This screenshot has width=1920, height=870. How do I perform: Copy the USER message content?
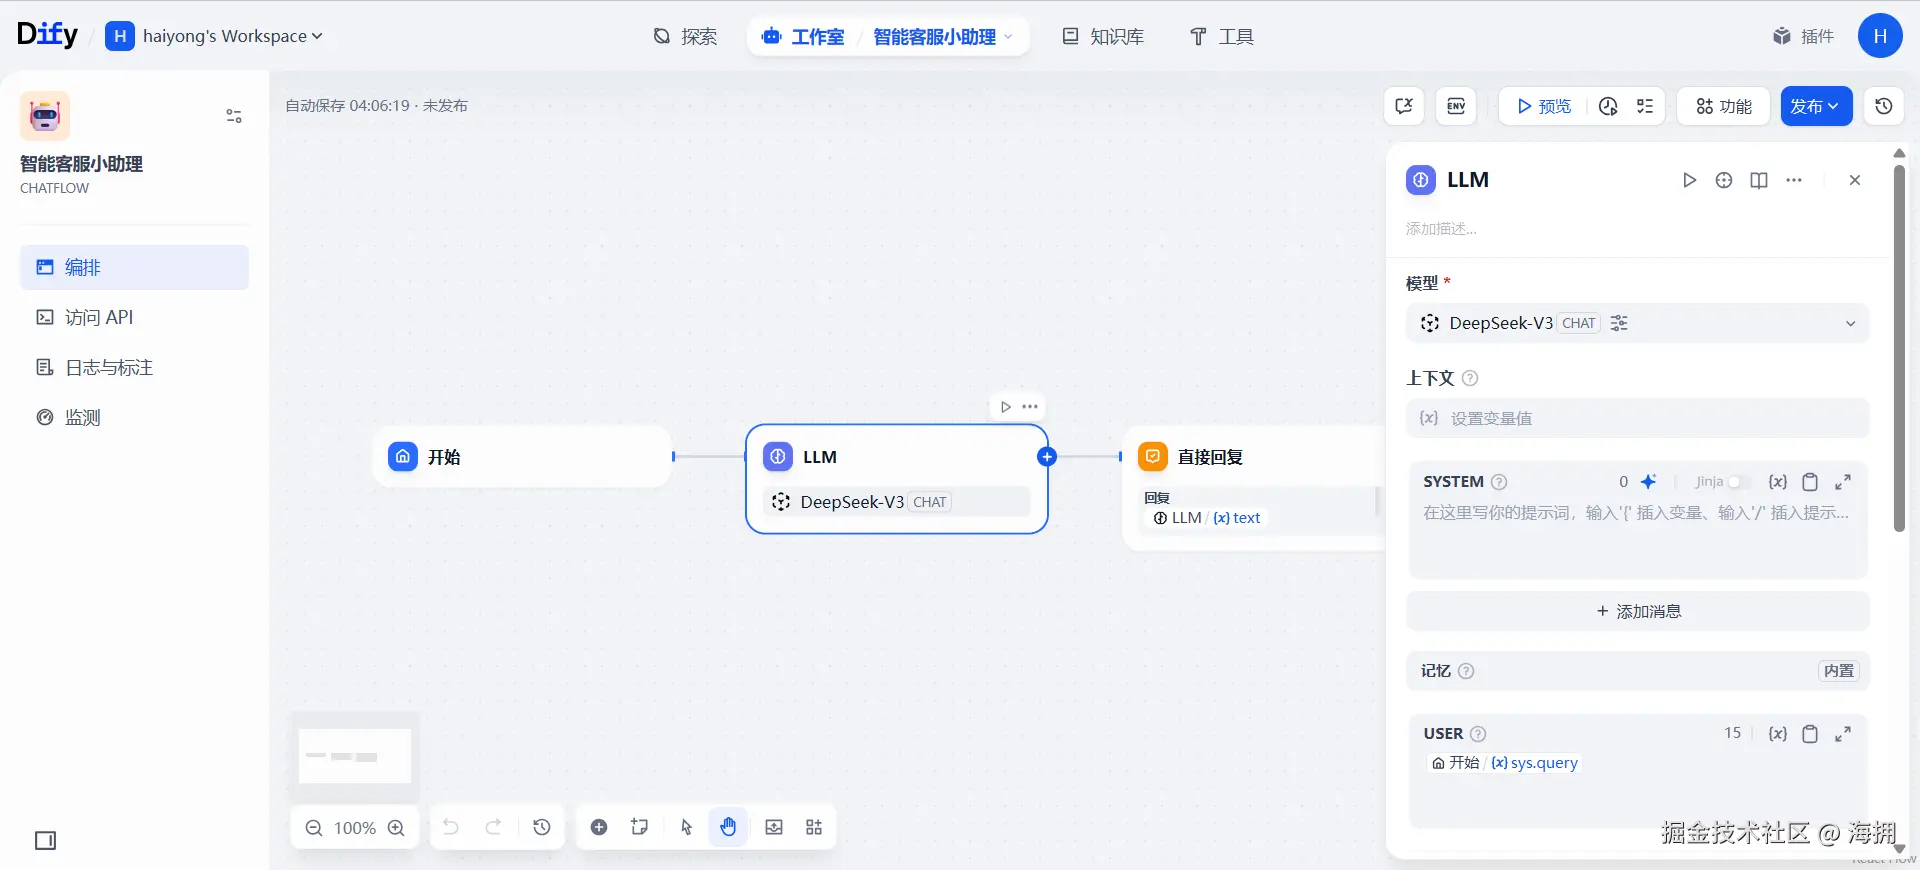[1810, 734]
